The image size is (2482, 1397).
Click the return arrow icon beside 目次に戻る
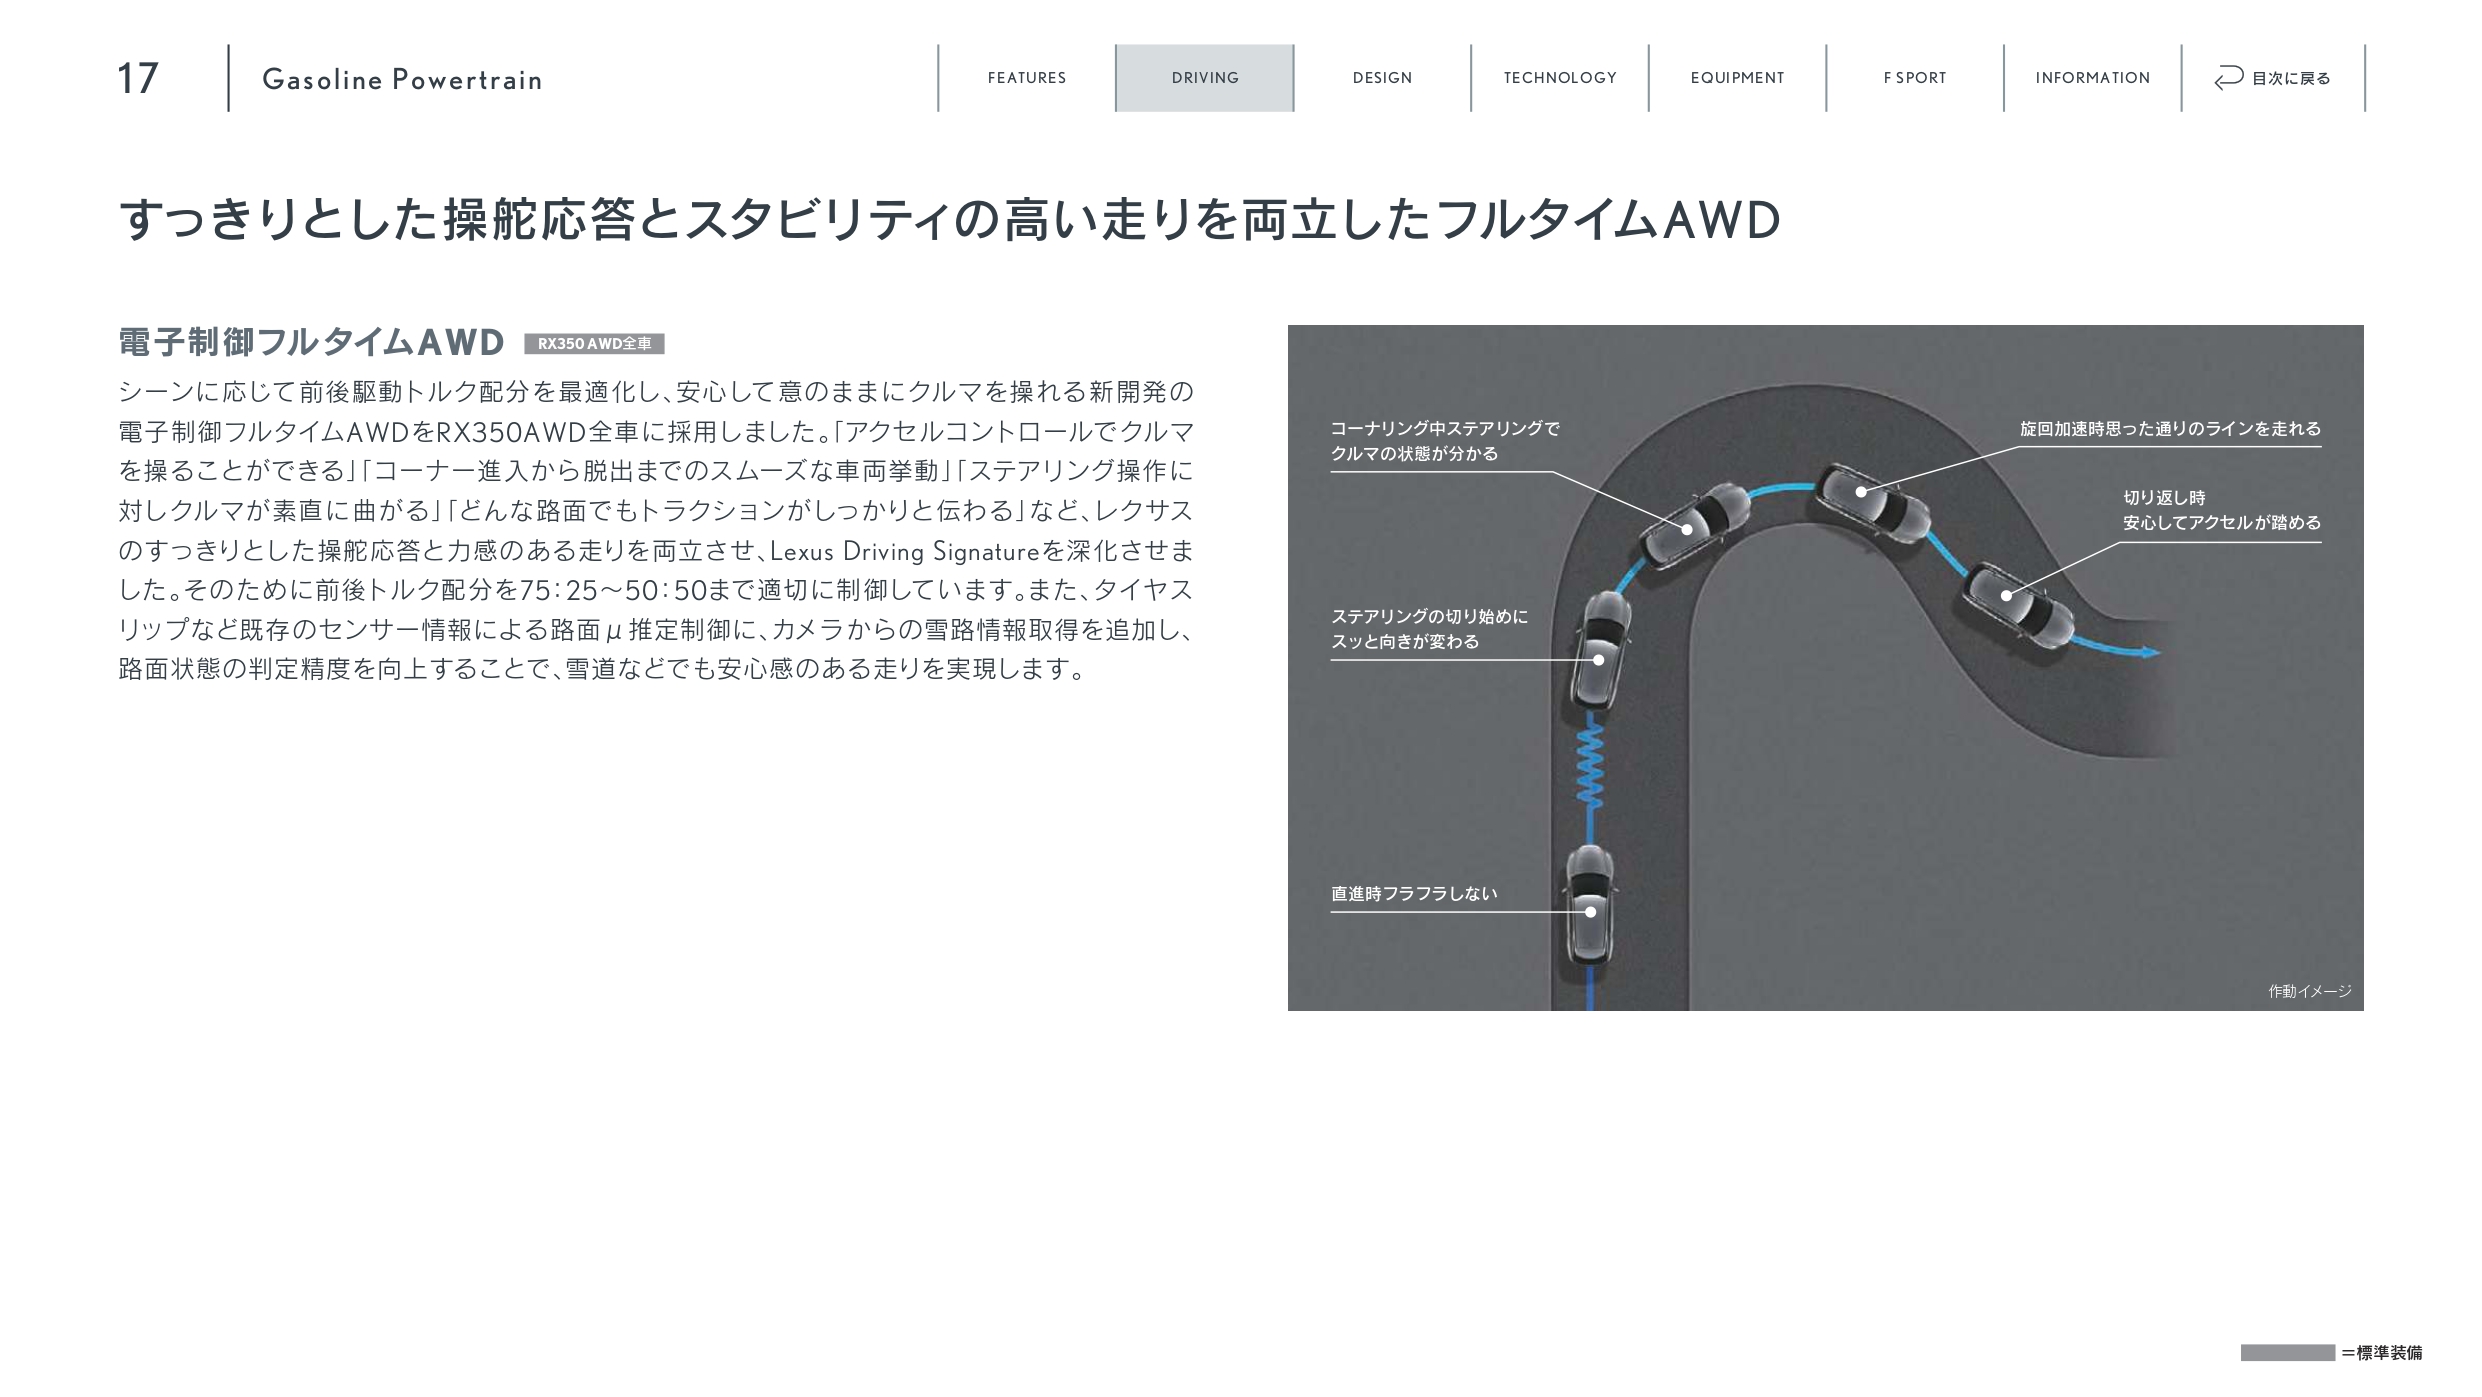point(2228,78)
